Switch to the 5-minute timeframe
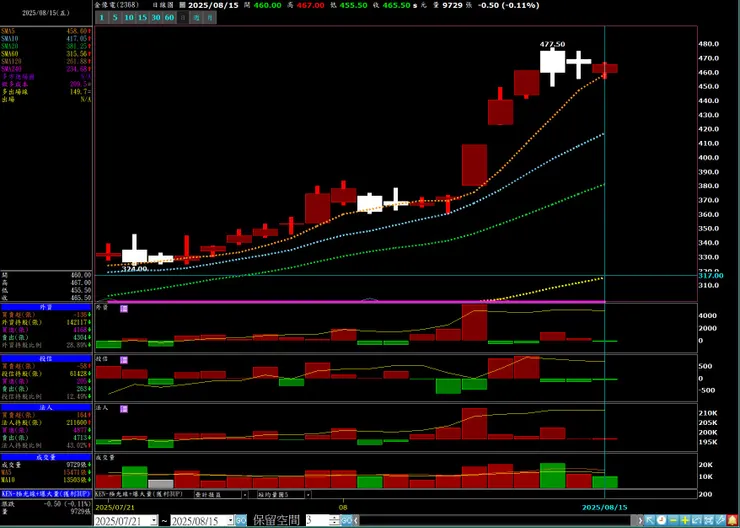This screenshot has height=528, width=740. 115,18
